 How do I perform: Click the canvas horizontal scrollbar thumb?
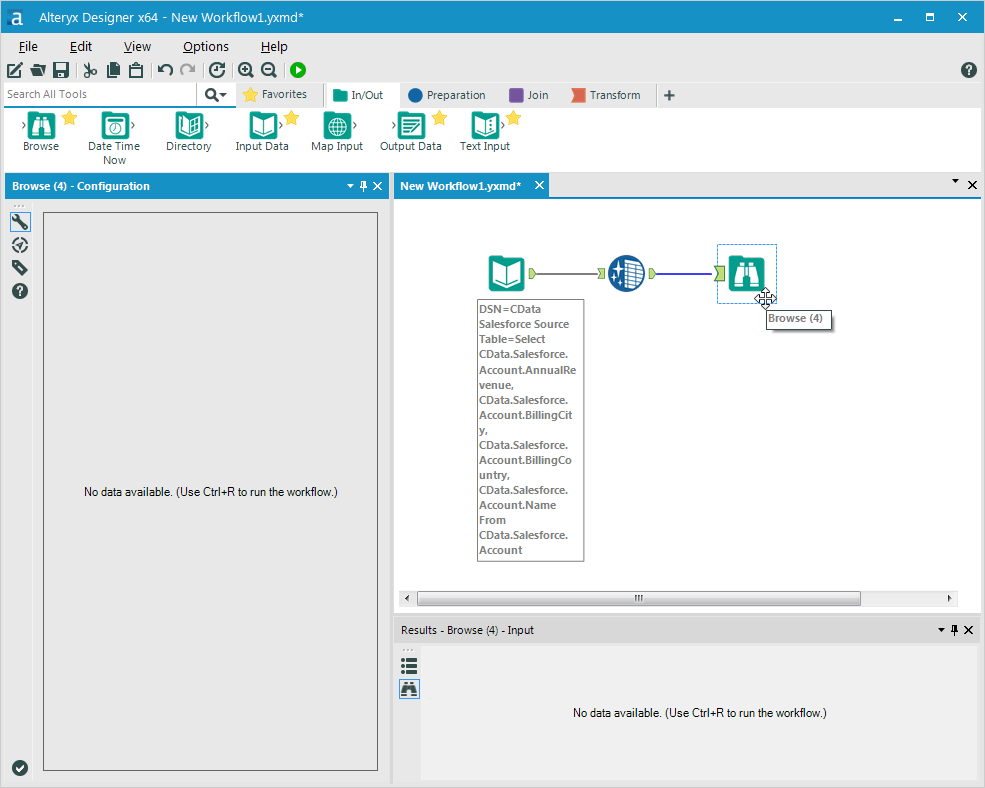(638, 598)
